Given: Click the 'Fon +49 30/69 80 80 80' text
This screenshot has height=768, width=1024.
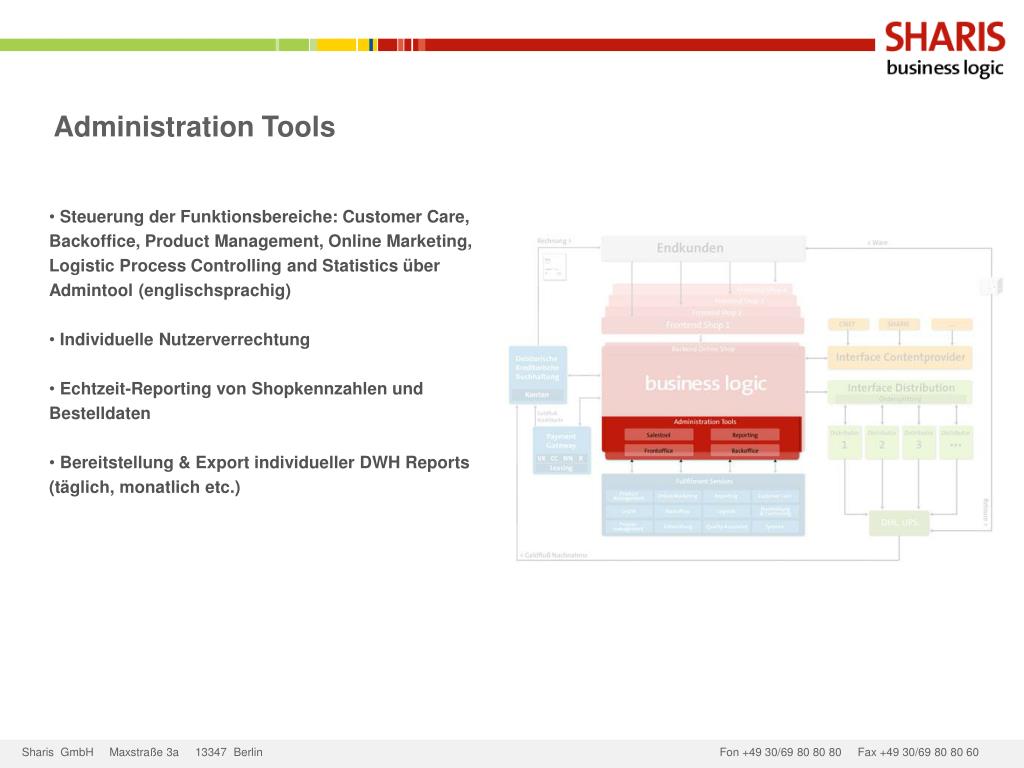Looking at the screenshot, I should tap(780, 752).
